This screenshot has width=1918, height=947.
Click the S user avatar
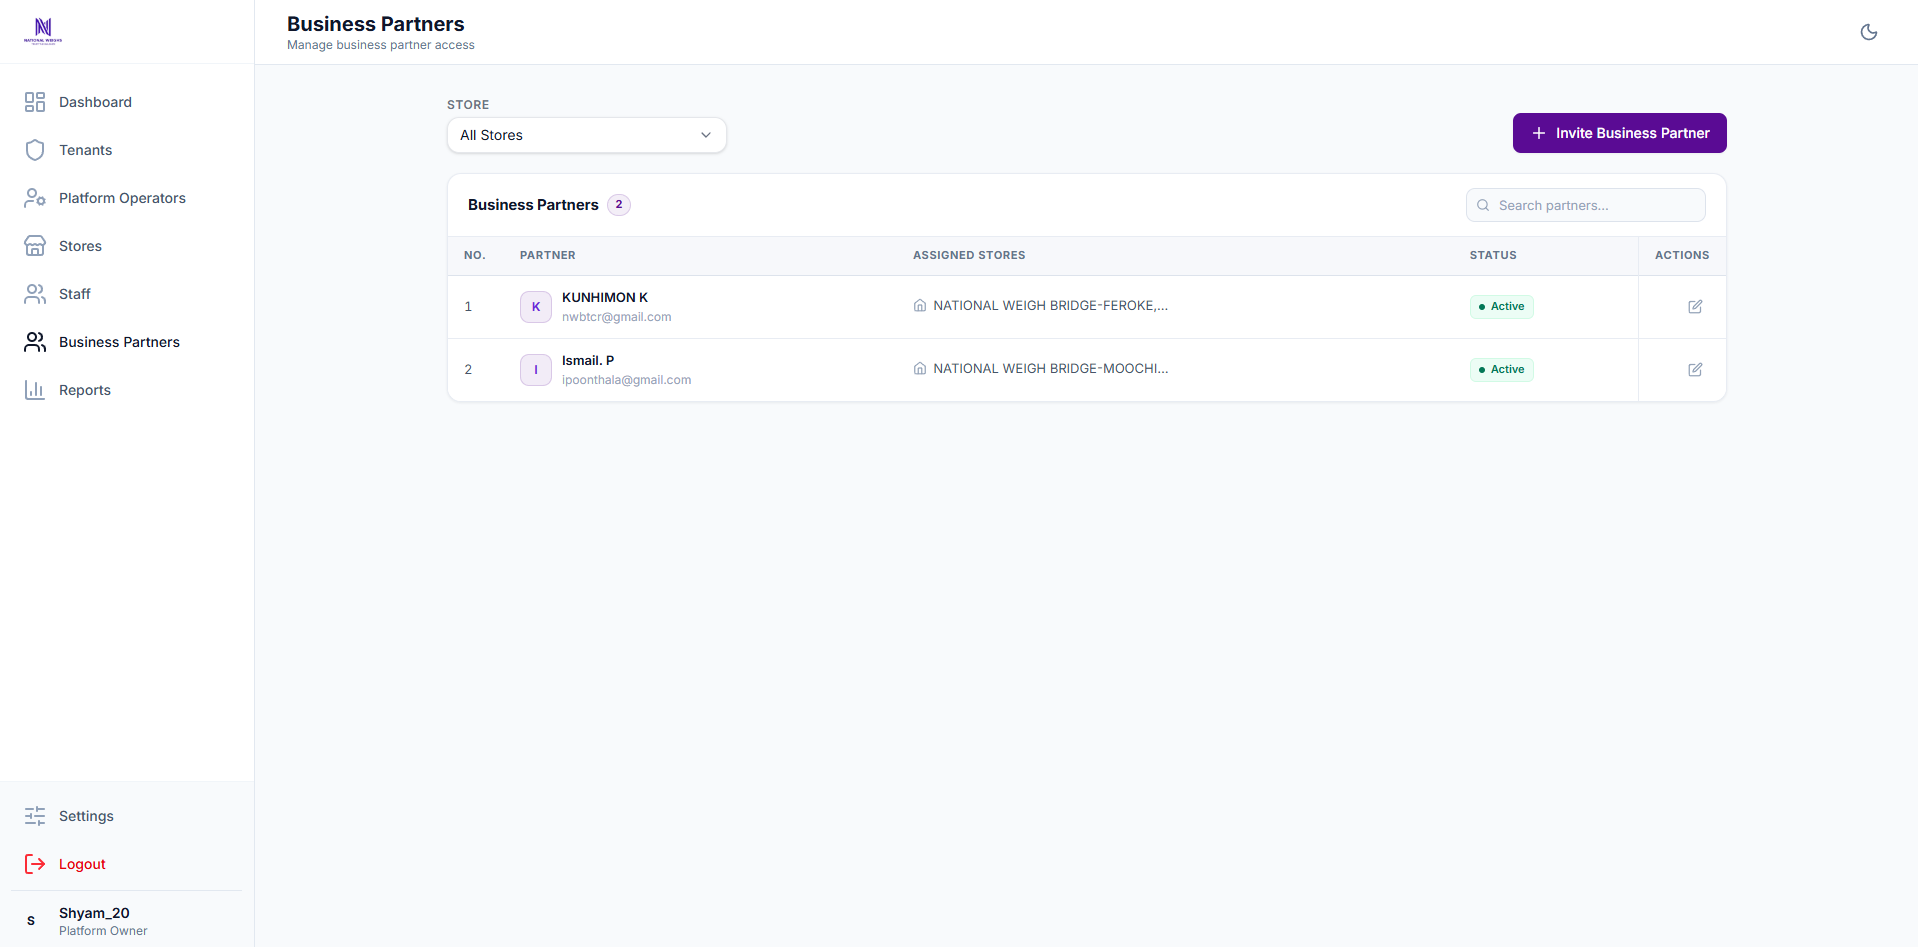[x=31, y=920]
